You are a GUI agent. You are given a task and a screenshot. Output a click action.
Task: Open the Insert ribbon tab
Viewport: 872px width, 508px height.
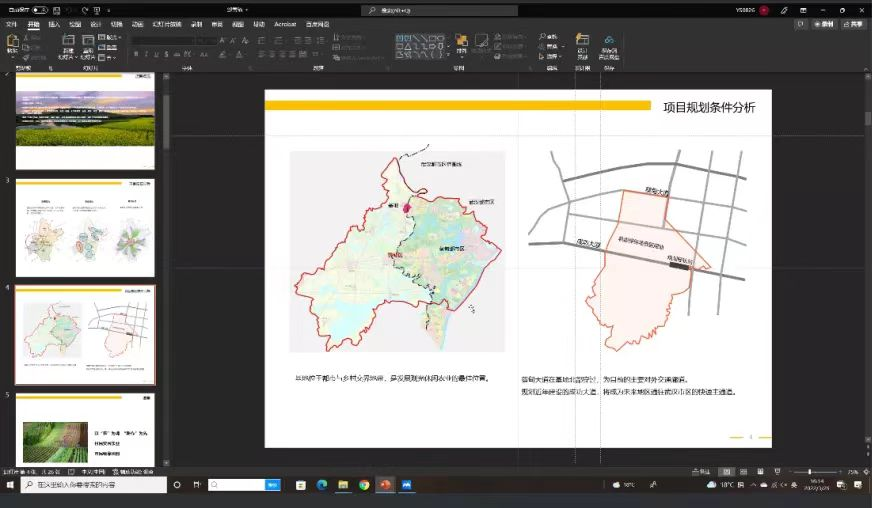point(54,24)
